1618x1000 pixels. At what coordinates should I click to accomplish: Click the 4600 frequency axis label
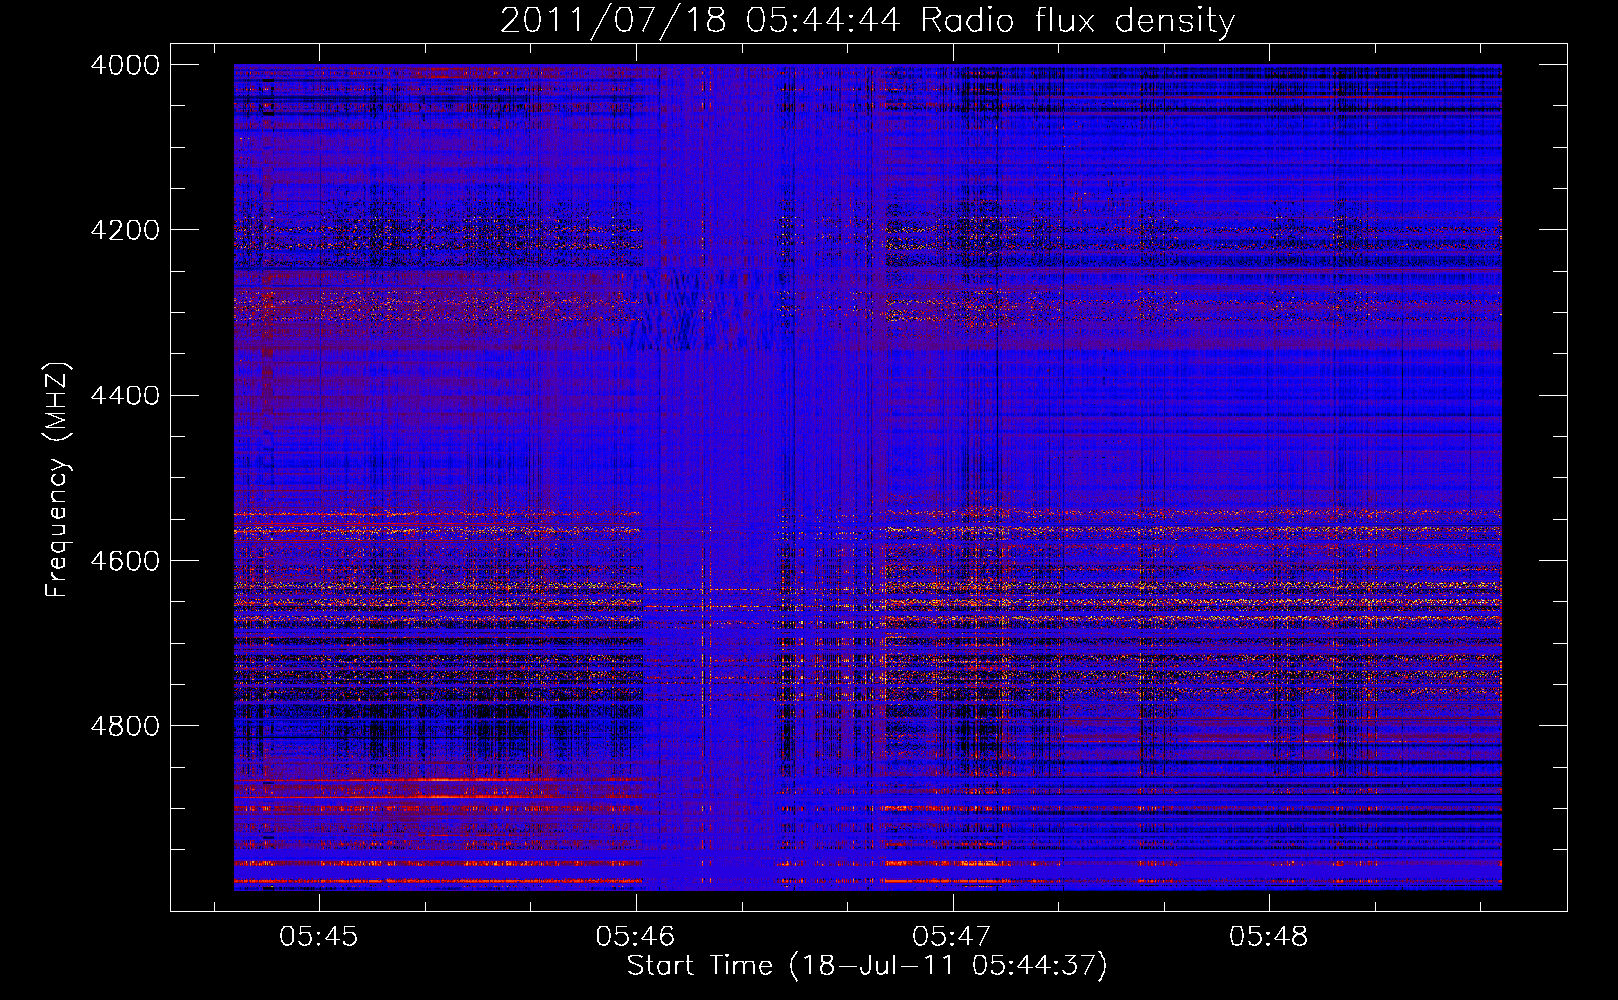pyautogui.click(x=124, y=561)
